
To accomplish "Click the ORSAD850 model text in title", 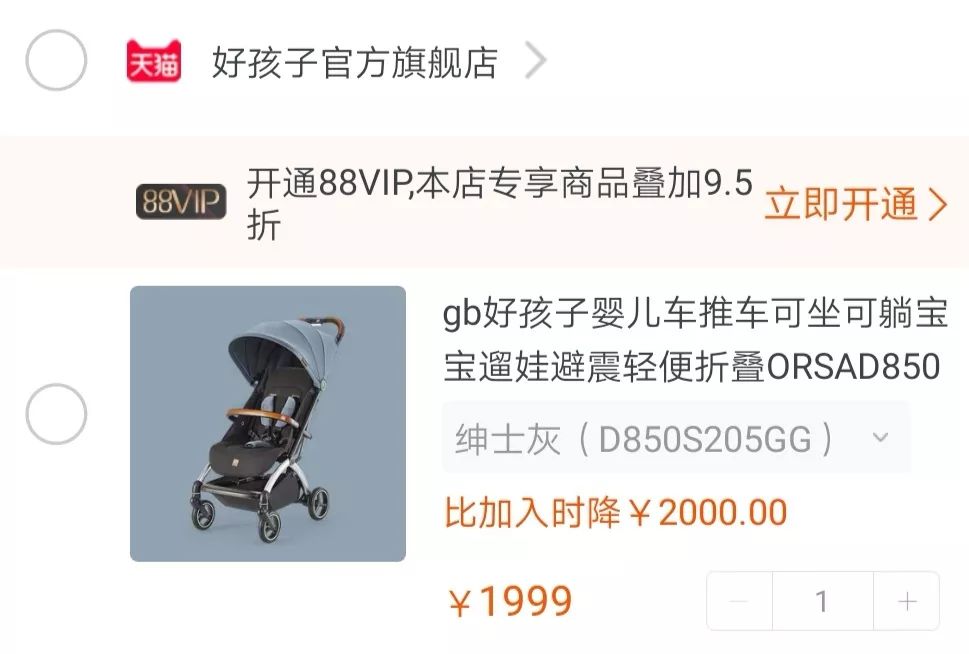I will coord(853,367).
